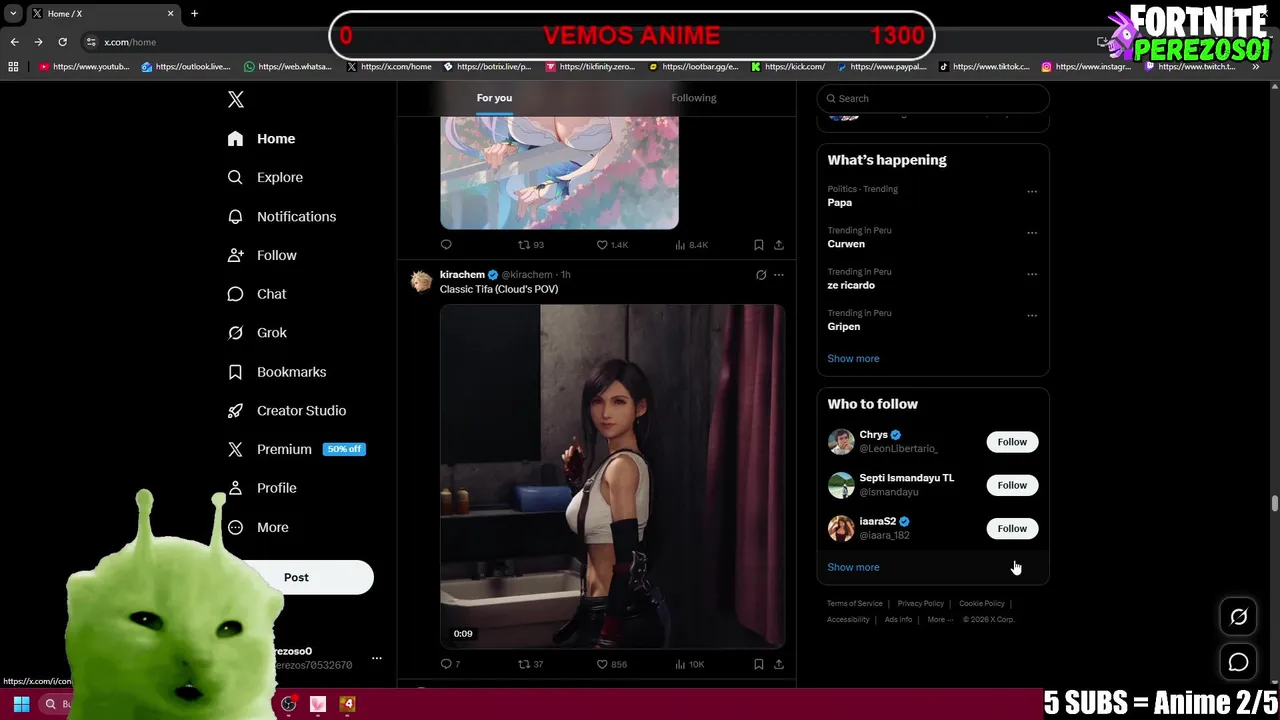Screen dimensions: 1280x720
Task: Open the floating messages drawer button
Action: click(1238, 662)
